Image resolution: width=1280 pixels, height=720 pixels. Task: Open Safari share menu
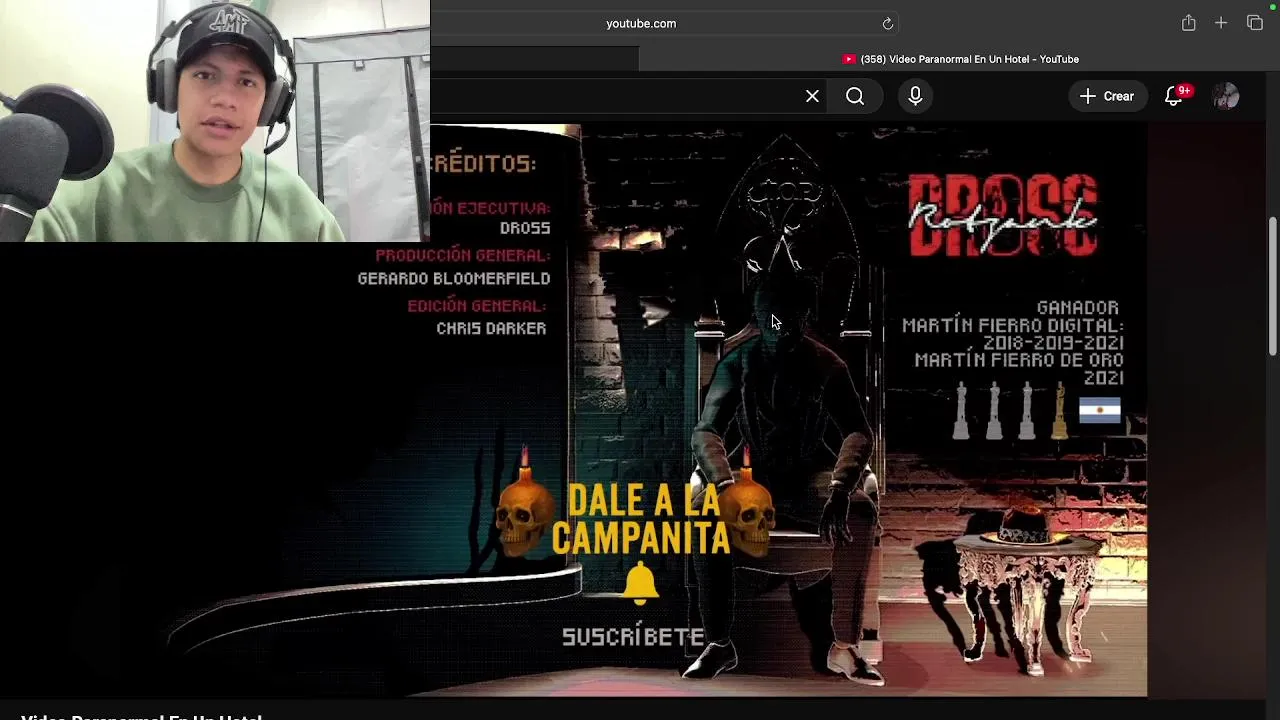[x=1188, y=23]
